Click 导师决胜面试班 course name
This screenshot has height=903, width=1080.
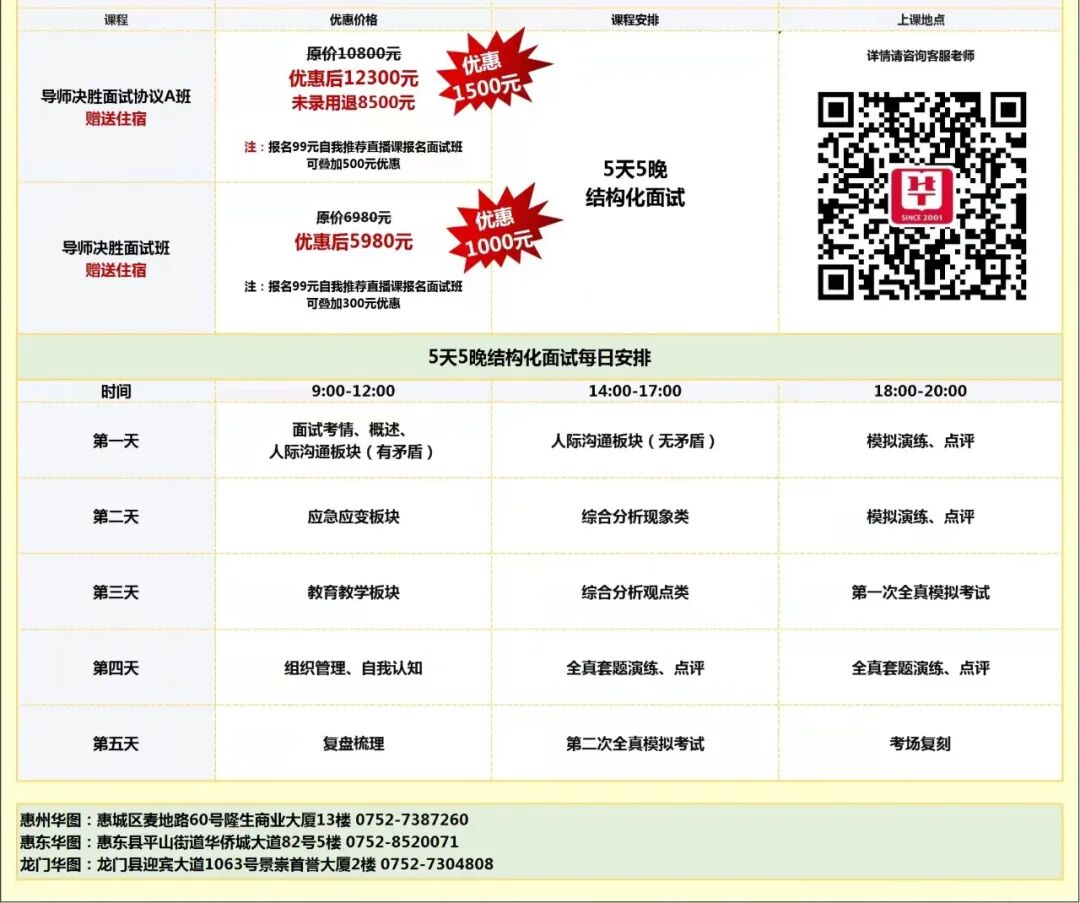coord(116,248)
